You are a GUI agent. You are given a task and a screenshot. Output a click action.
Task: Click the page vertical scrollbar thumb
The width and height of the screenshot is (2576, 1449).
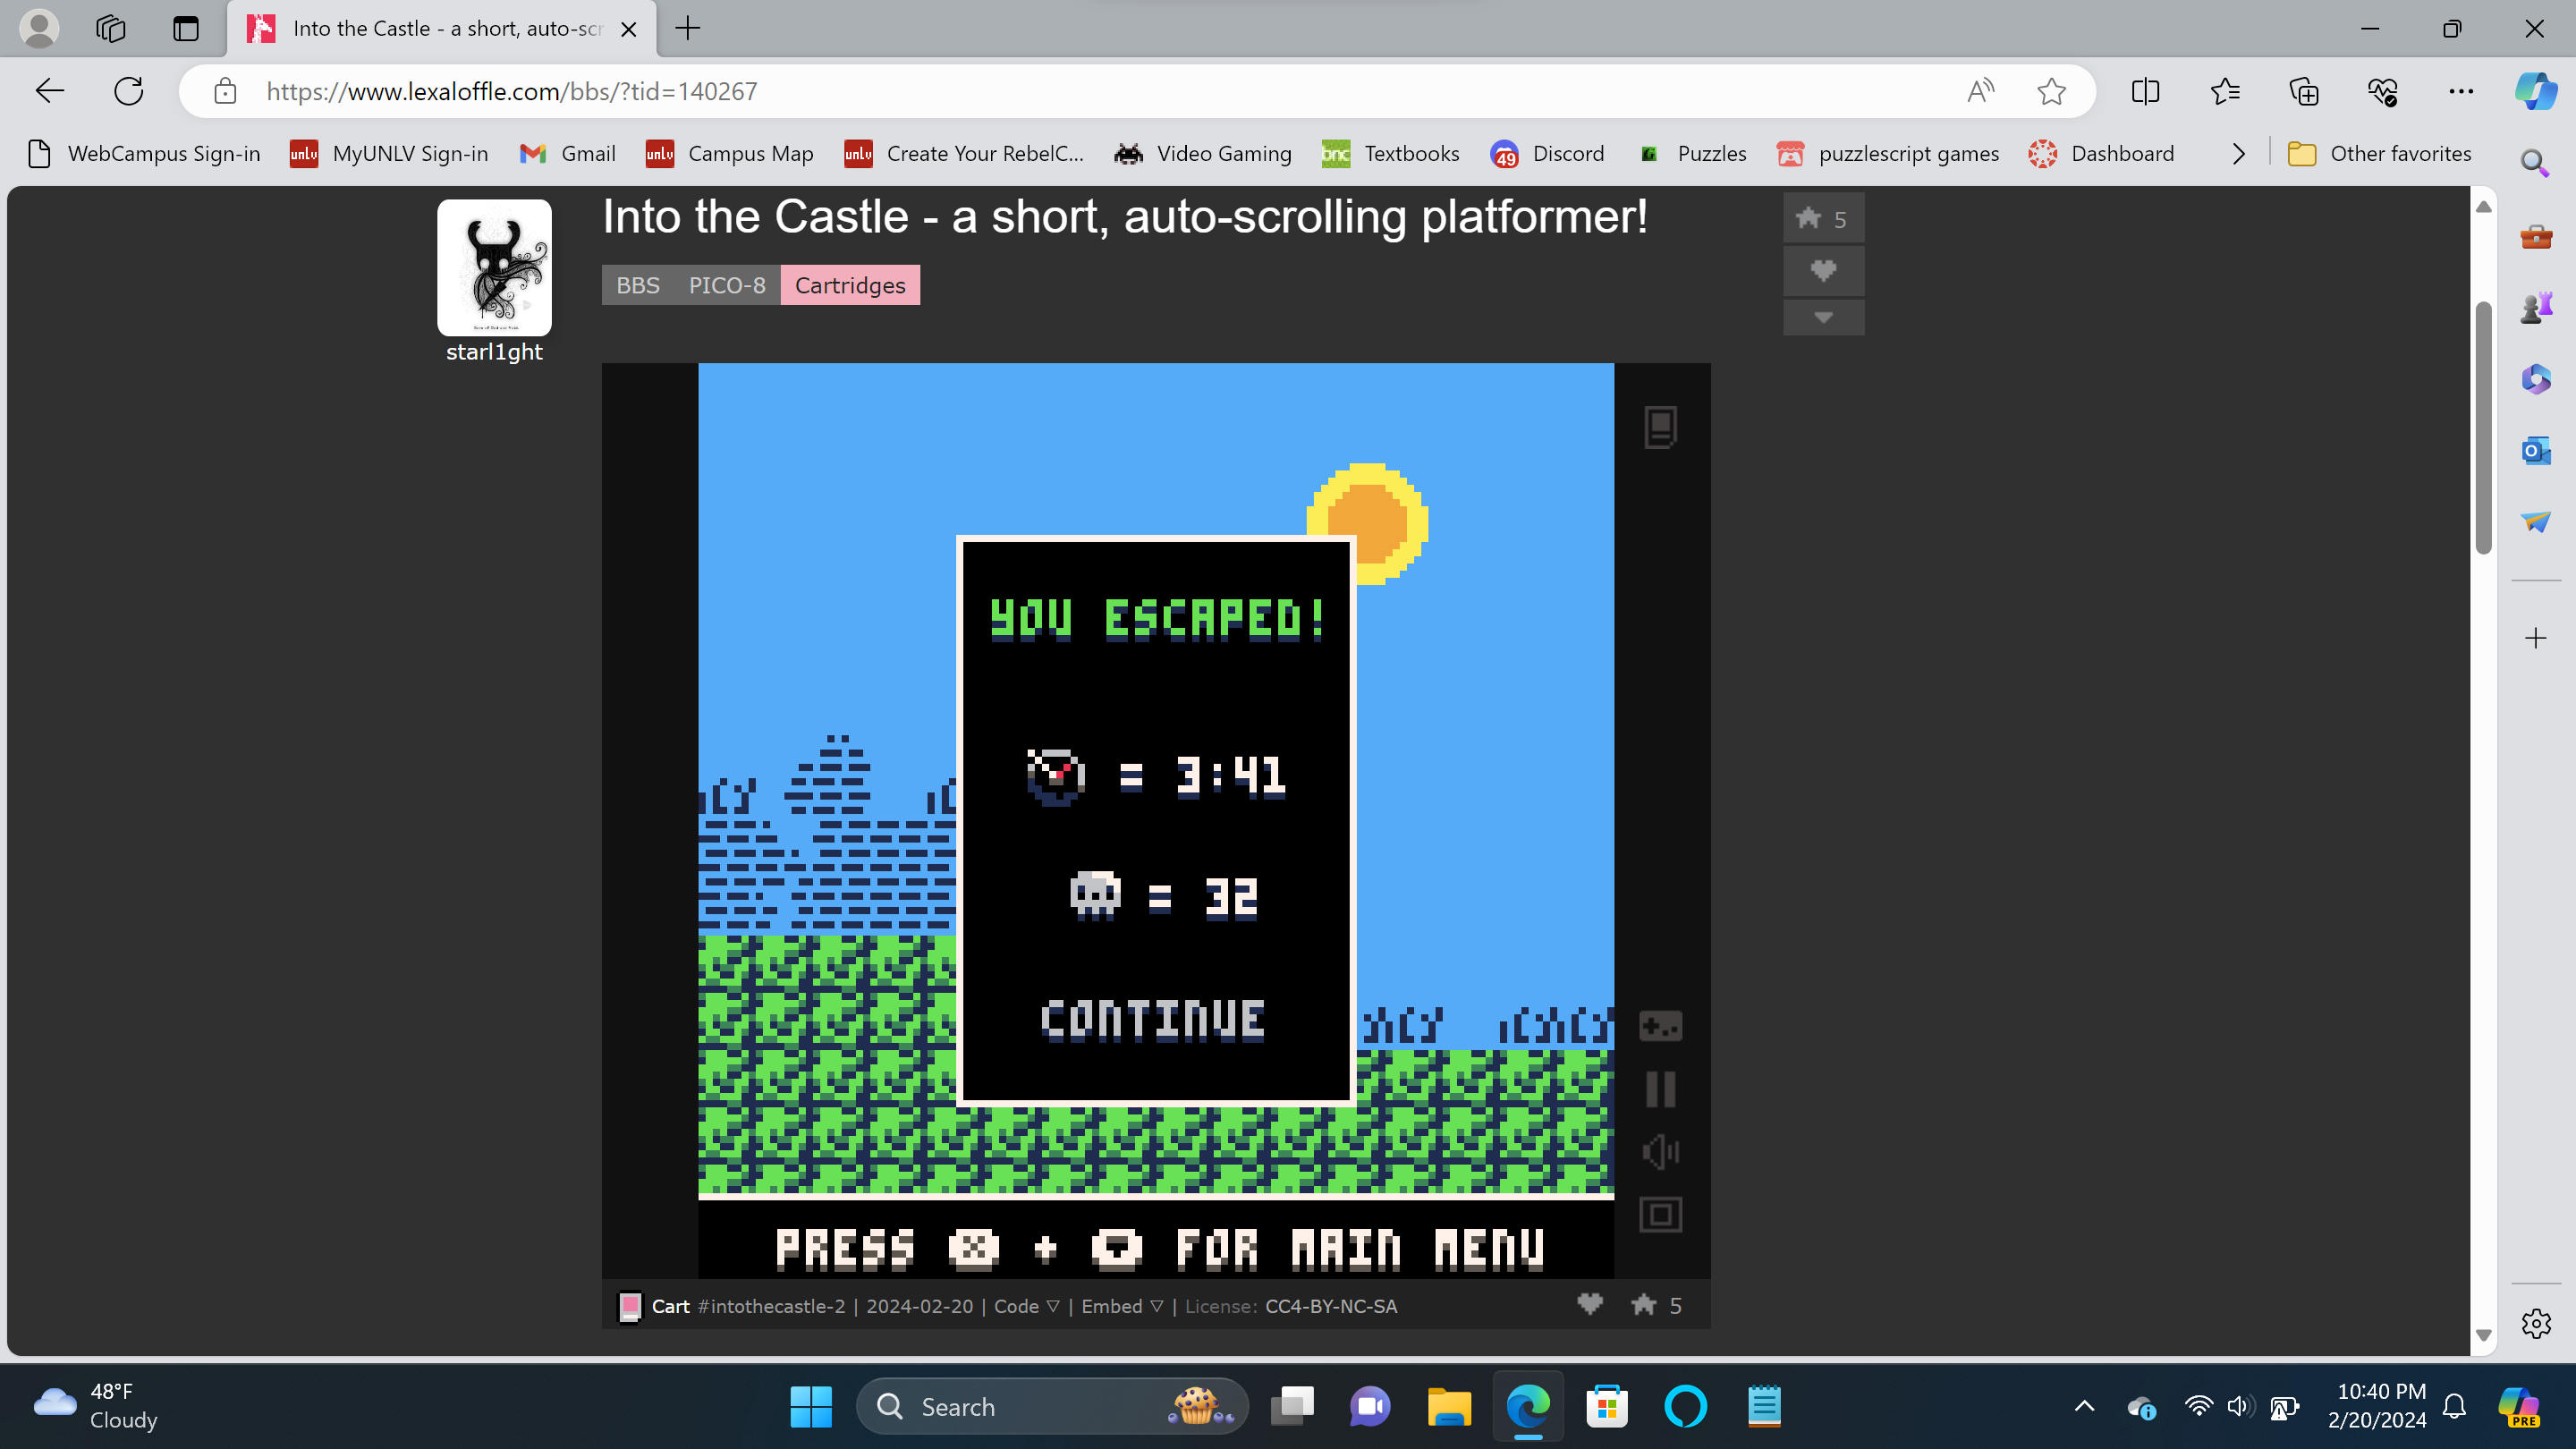point(2483,427)
